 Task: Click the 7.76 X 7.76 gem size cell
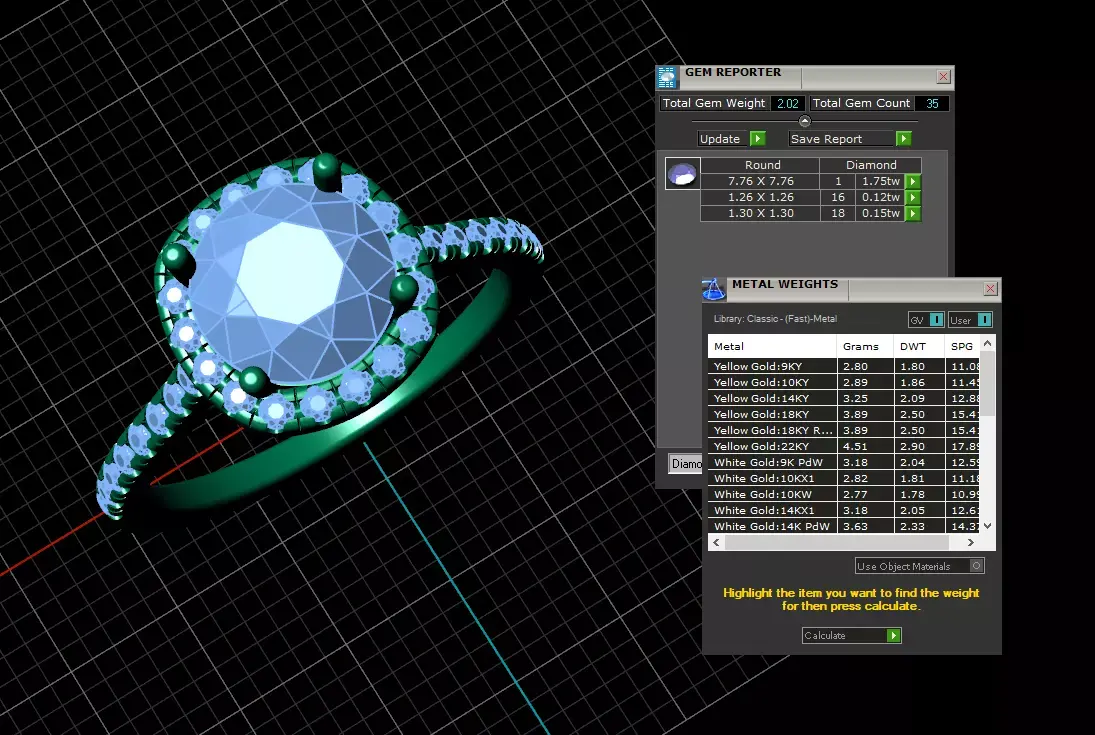pyautogui.click(x=760, y=182)
